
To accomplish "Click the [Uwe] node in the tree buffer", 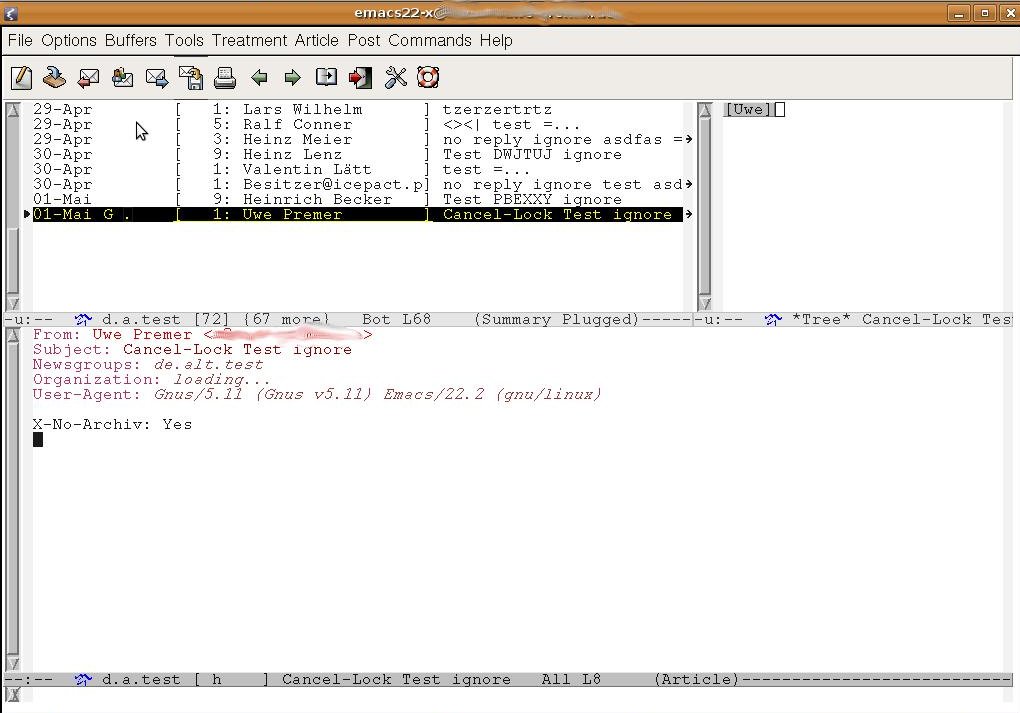I will 748,110.
